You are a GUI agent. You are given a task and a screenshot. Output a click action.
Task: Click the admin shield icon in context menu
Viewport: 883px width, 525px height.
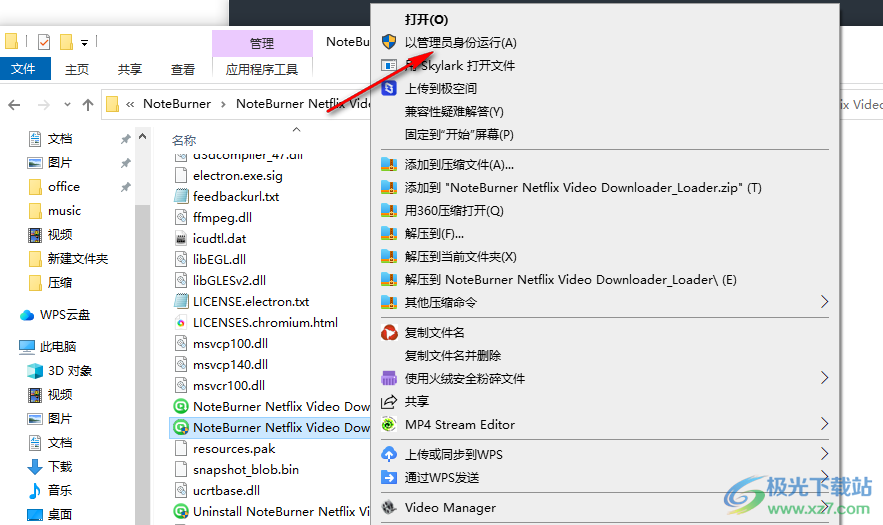[389, 42]
